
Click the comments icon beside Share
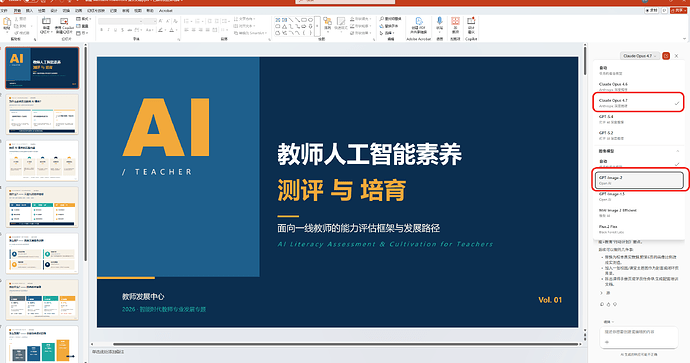(x=664, y=10)
